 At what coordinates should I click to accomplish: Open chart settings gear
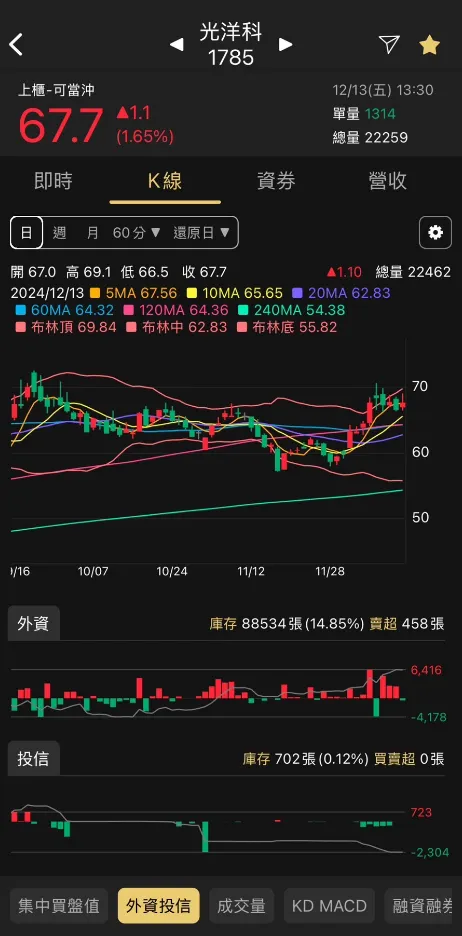[x=435, y=232]
